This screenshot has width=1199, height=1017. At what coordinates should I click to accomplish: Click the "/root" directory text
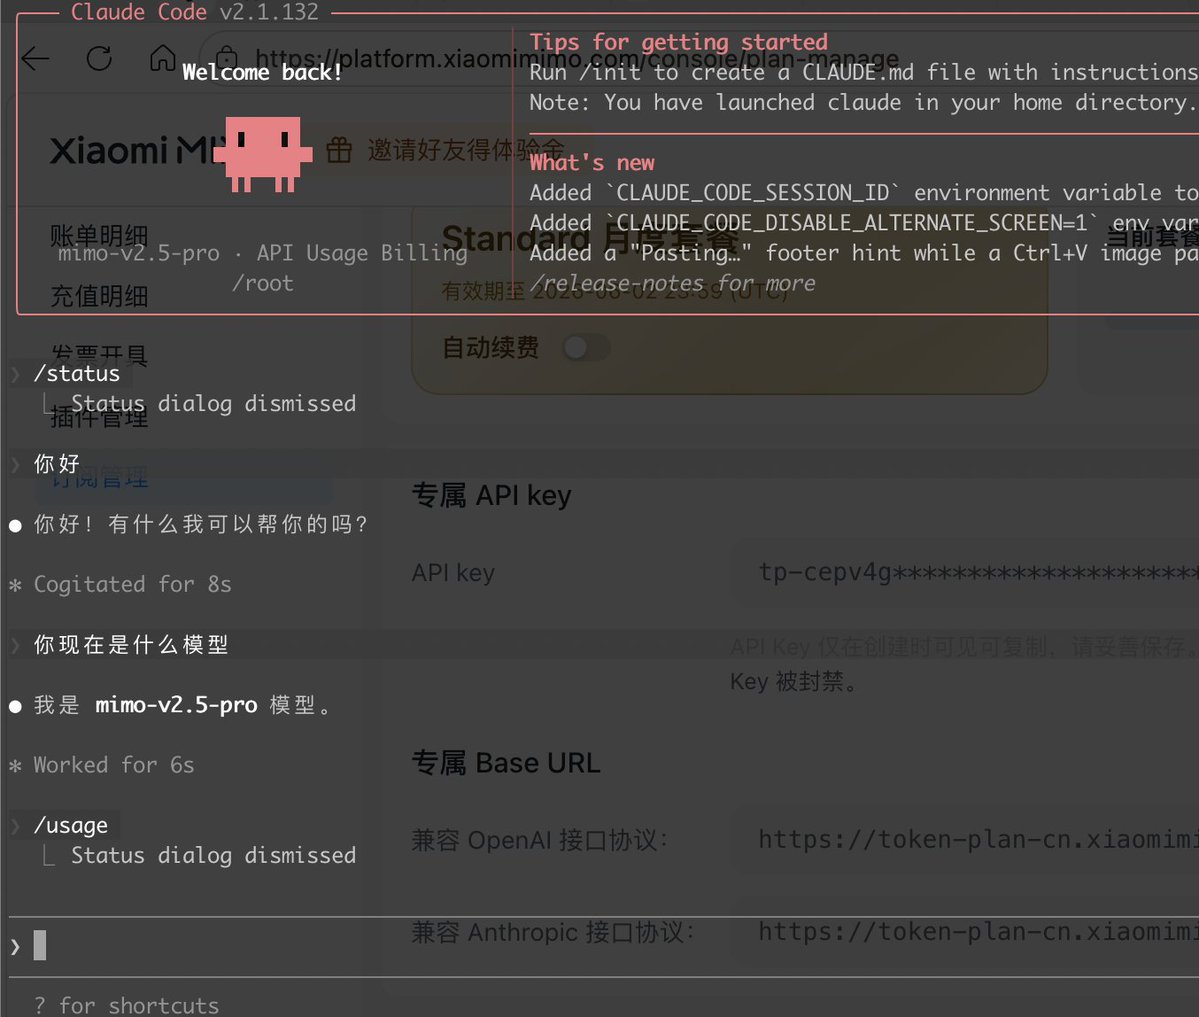tap(263, 283)
